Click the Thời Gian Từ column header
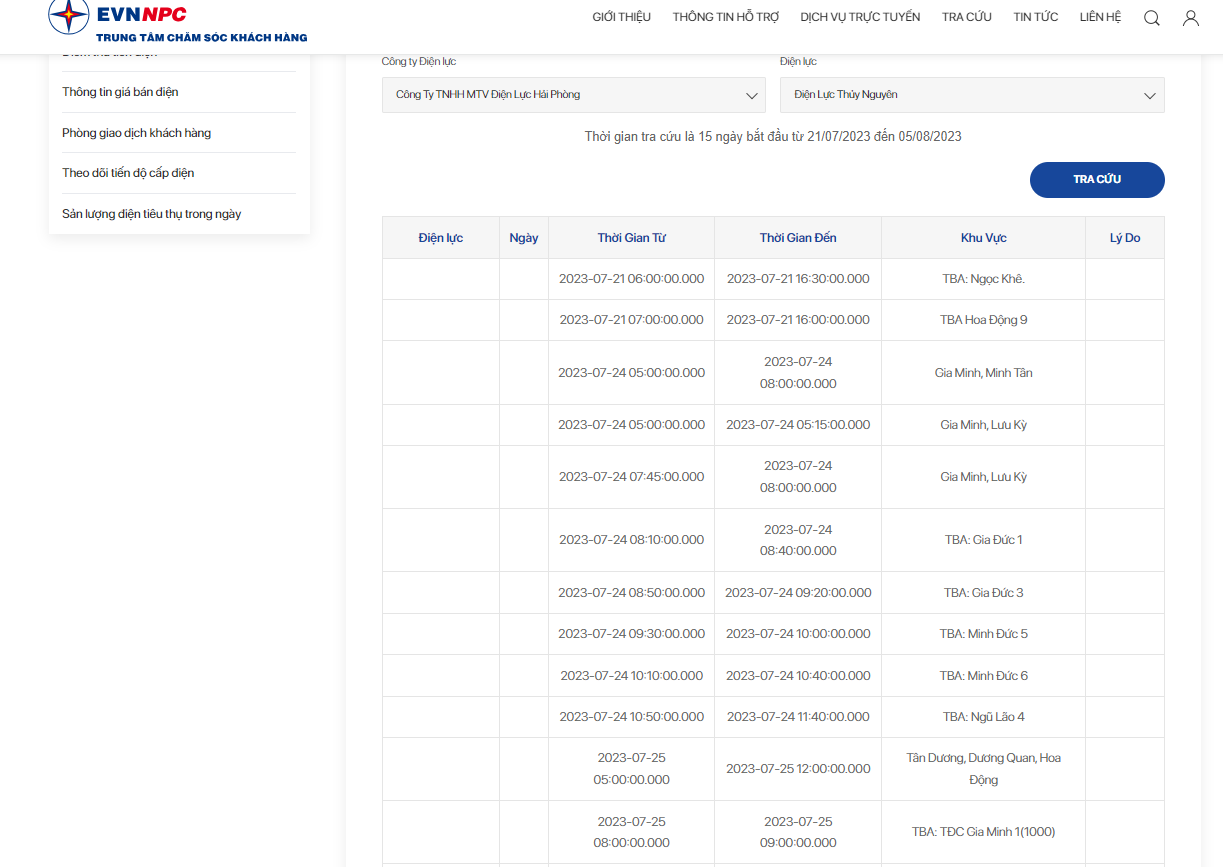 [632, 238]
